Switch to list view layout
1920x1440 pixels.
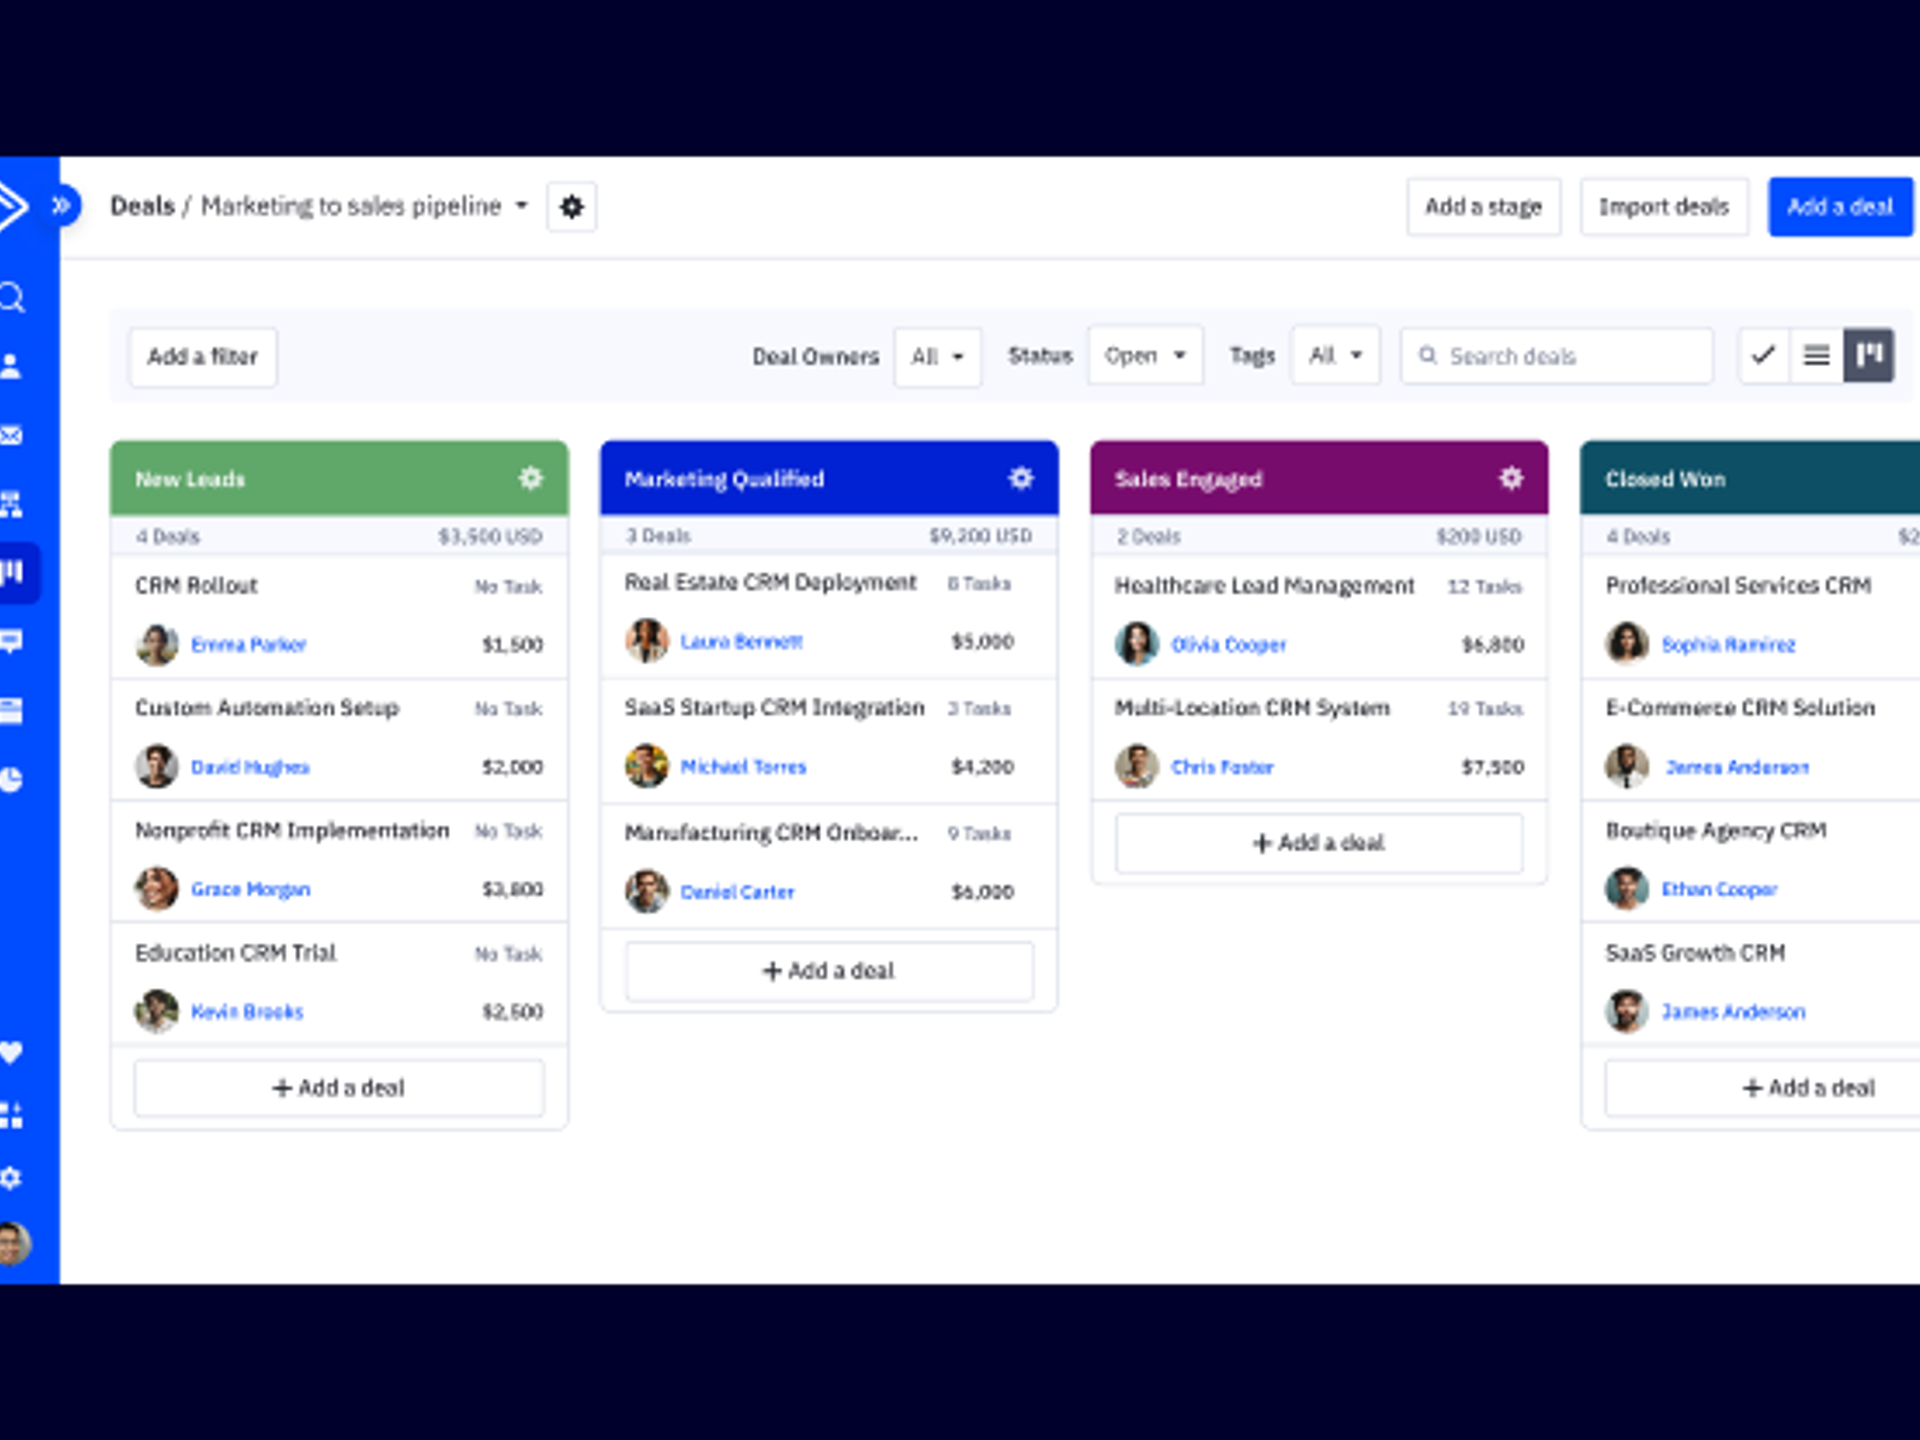[x=1816, y=355]
